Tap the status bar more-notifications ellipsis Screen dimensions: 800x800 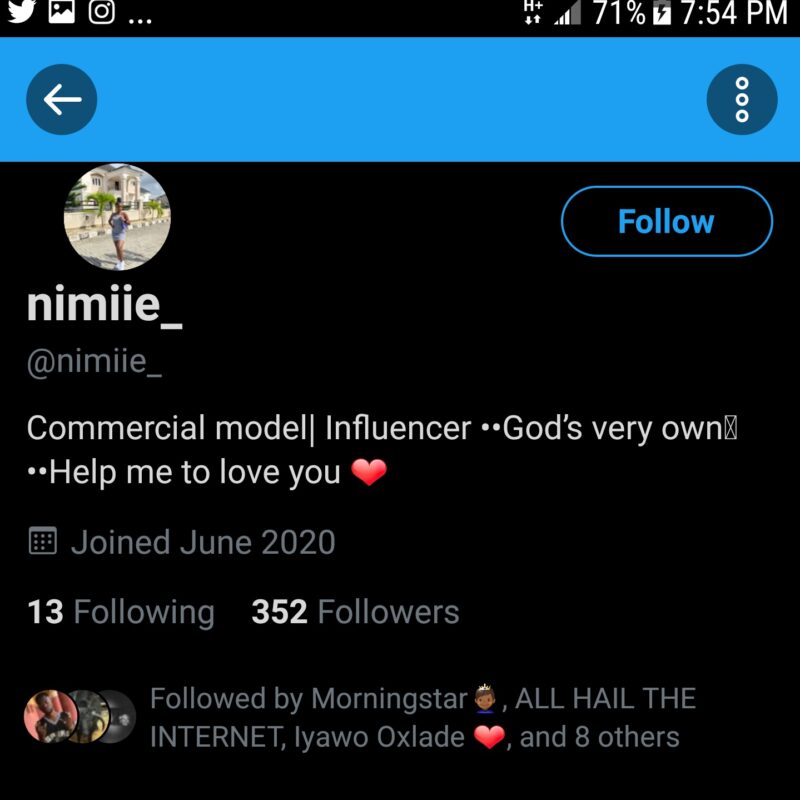click(x=140, y=17)
